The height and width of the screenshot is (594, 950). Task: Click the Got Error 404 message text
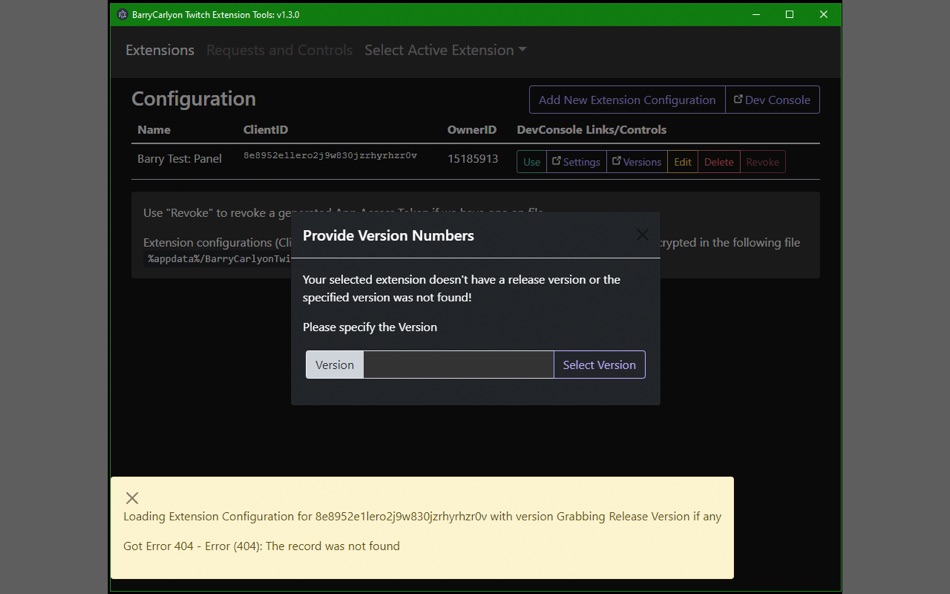[x=262, y=546]
